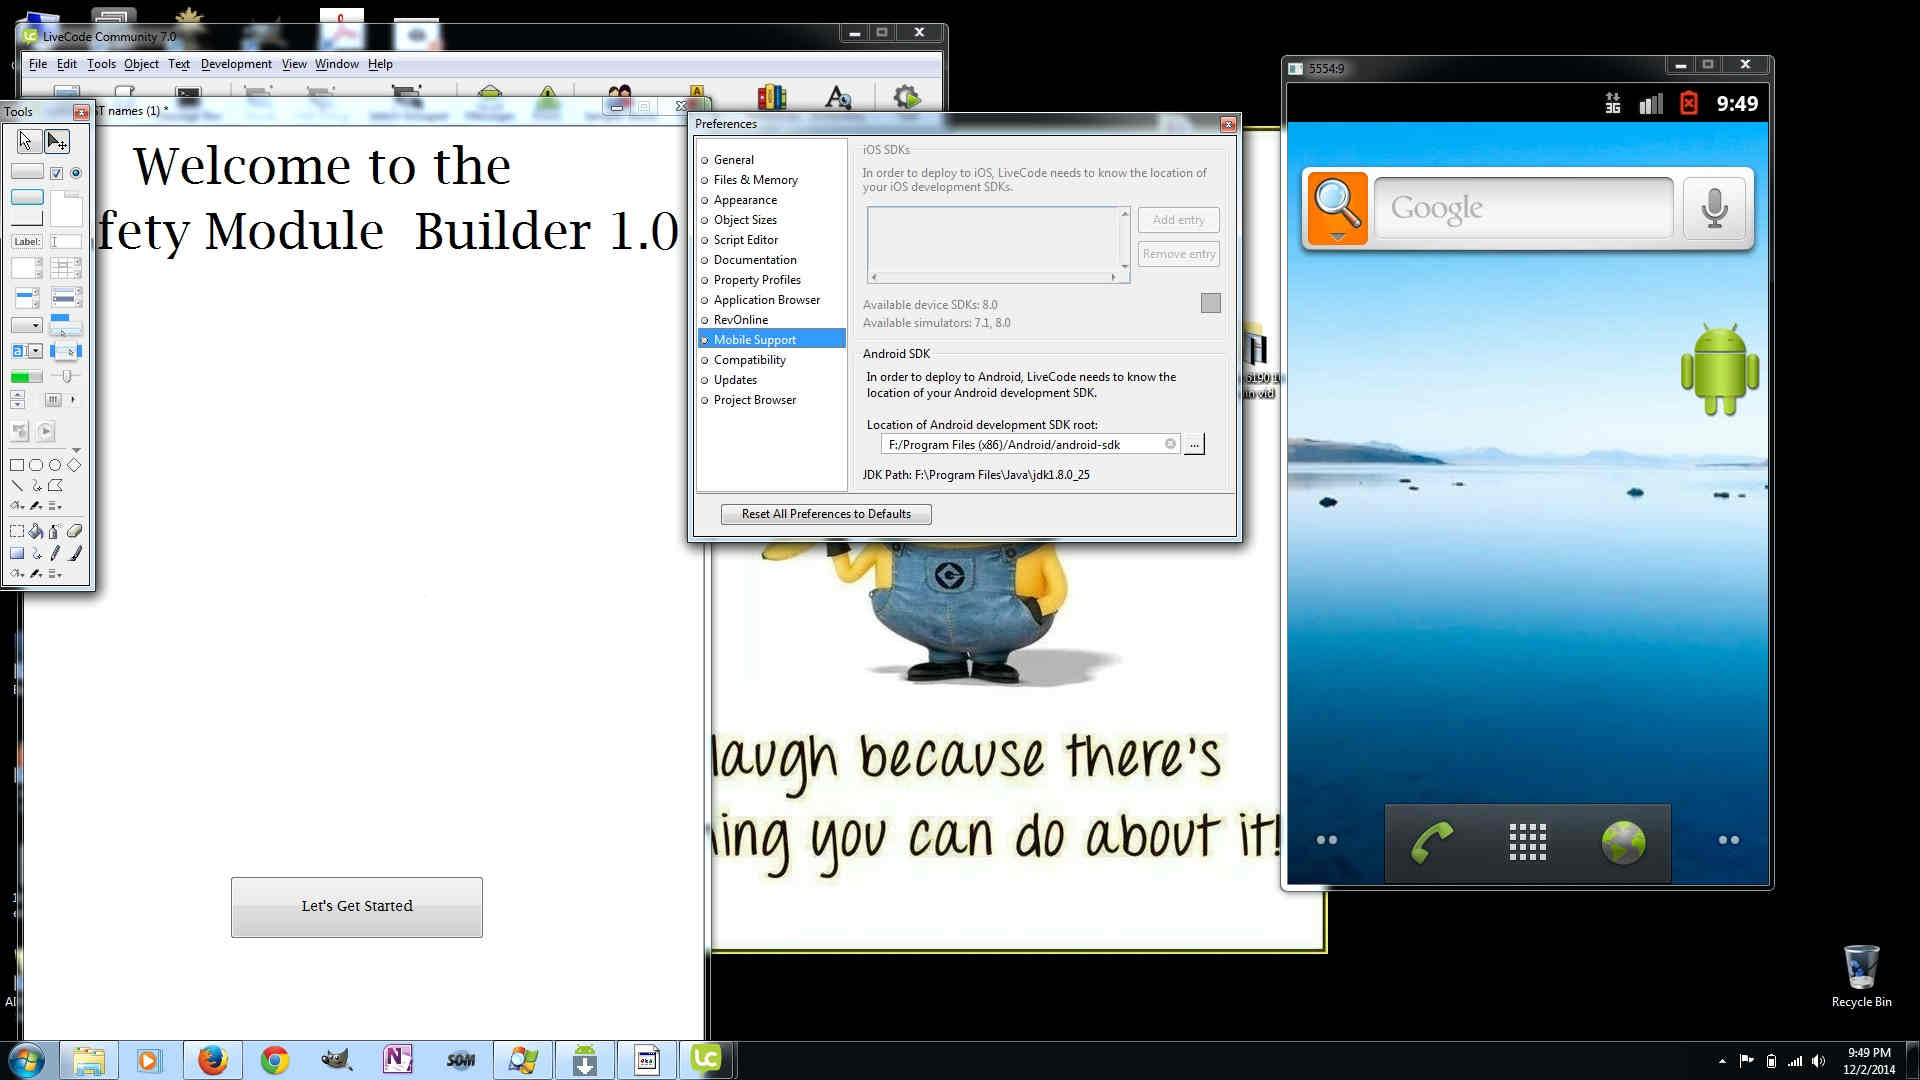Choose the eraser paint tool
Screen dimensions: 1920x1080
(74, 531)
